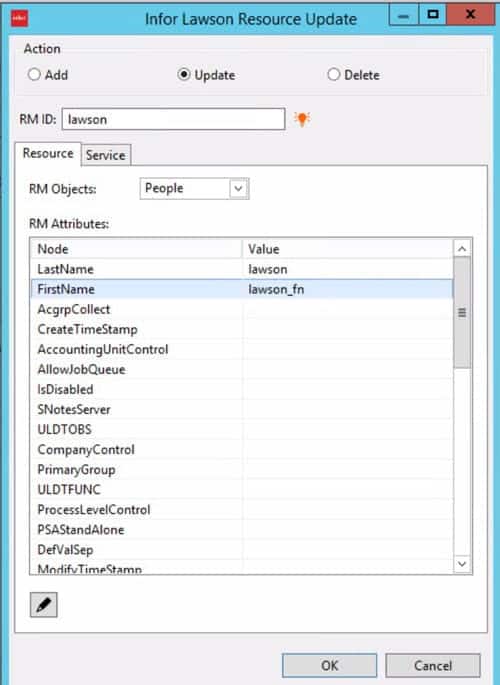Screen dimensions: 500x685
Task: Select the LastName attribute row
Action: [241, 269]
